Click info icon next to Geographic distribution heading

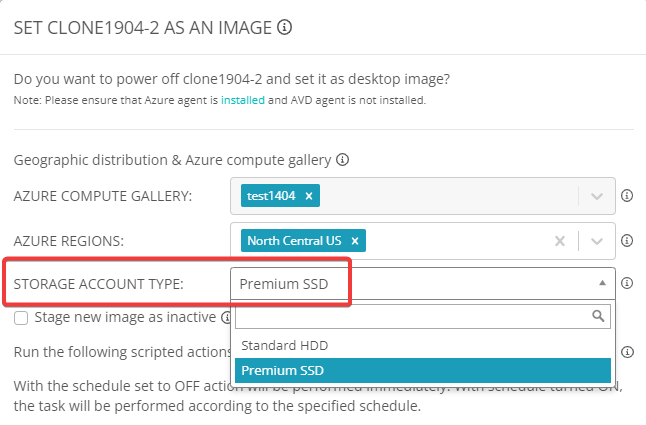(x=342, y=159)
